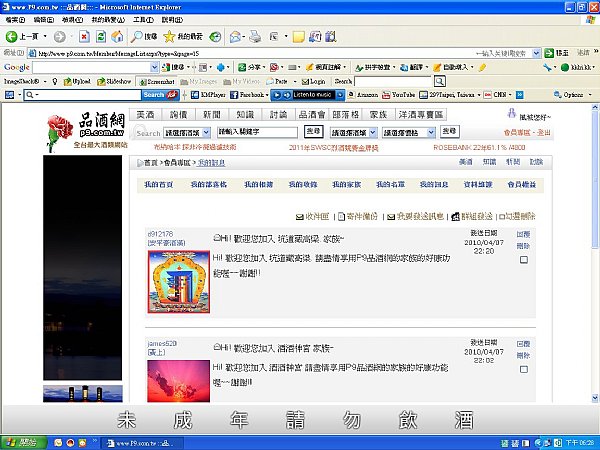Click the page vertical scrollbar
The height and width of the screenshot is (450, 600).
click(595, 253)
